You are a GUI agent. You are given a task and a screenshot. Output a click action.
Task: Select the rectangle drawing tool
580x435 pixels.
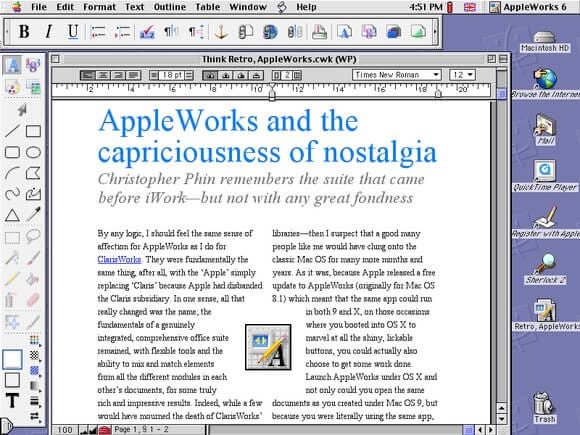click(33, 131)
